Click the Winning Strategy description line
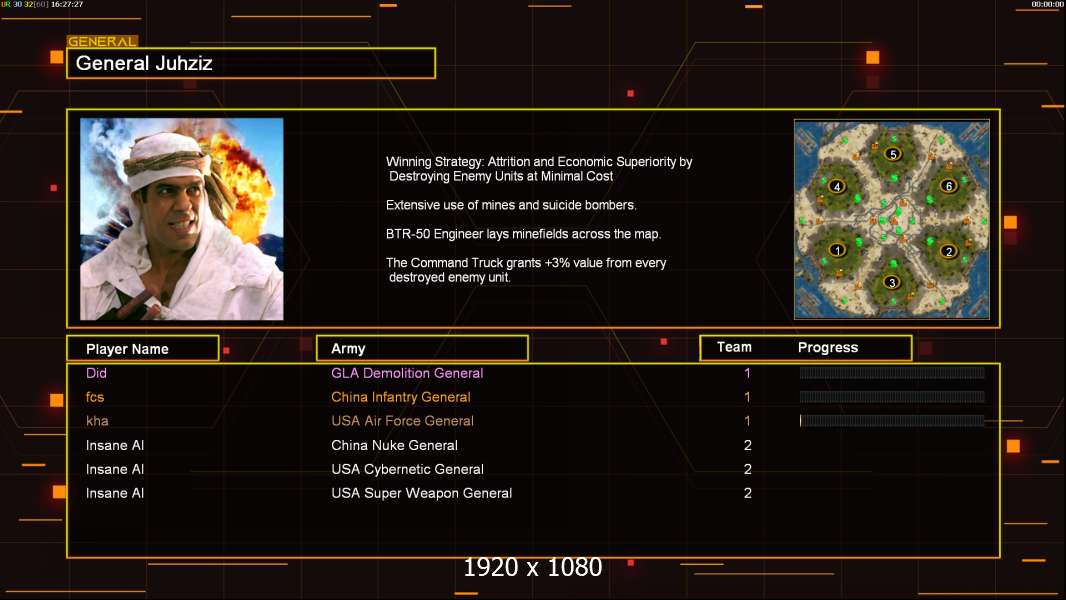 [539, 169]
